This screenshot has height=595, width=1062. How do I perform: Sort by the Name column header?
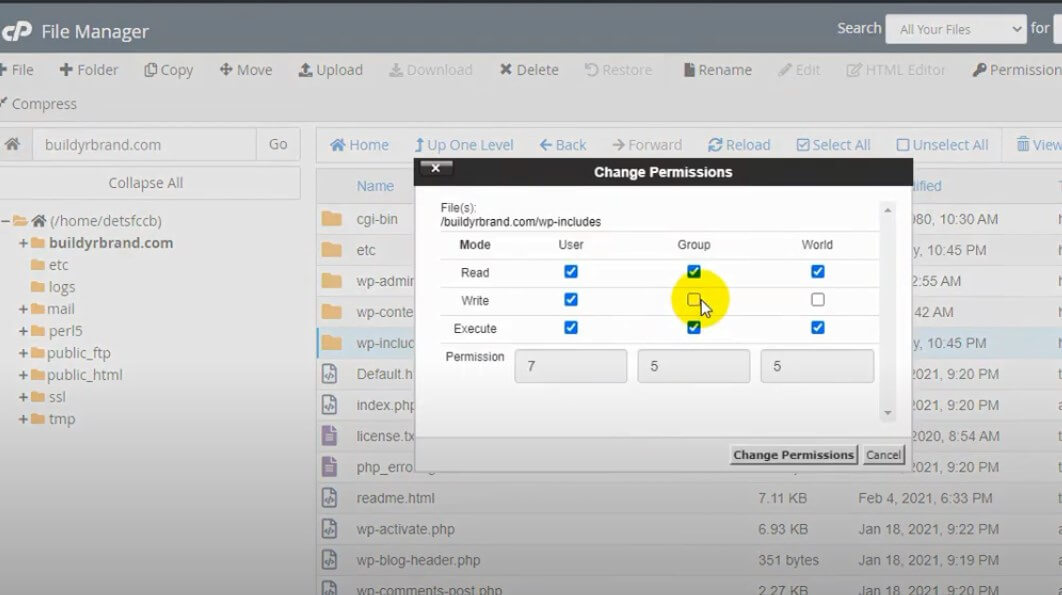[x=375, y=186]
